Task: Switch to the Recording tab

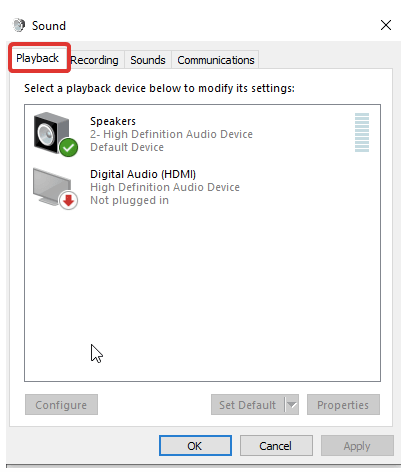Action: coord(95,60)
